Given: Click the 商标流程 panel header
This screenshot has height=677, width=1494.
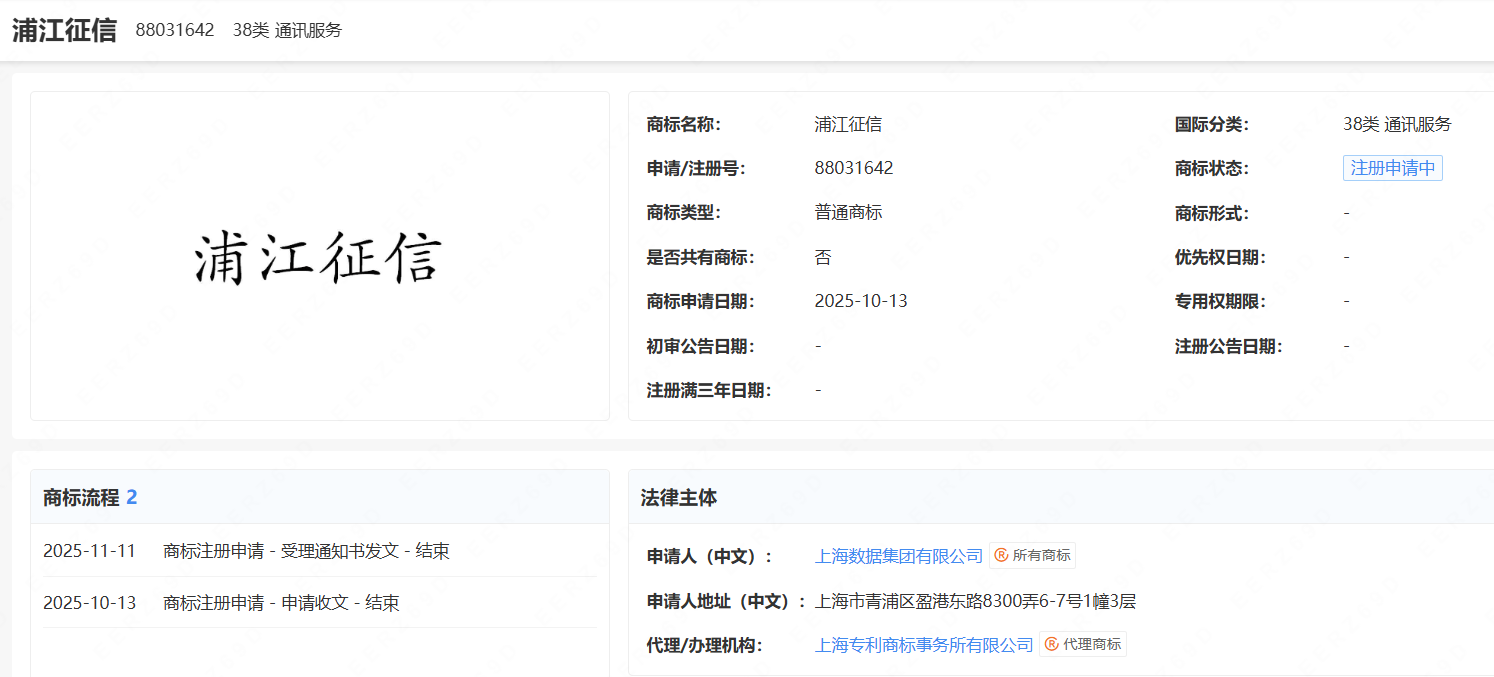Looking at the screenshot, I should tap(80, 496).
